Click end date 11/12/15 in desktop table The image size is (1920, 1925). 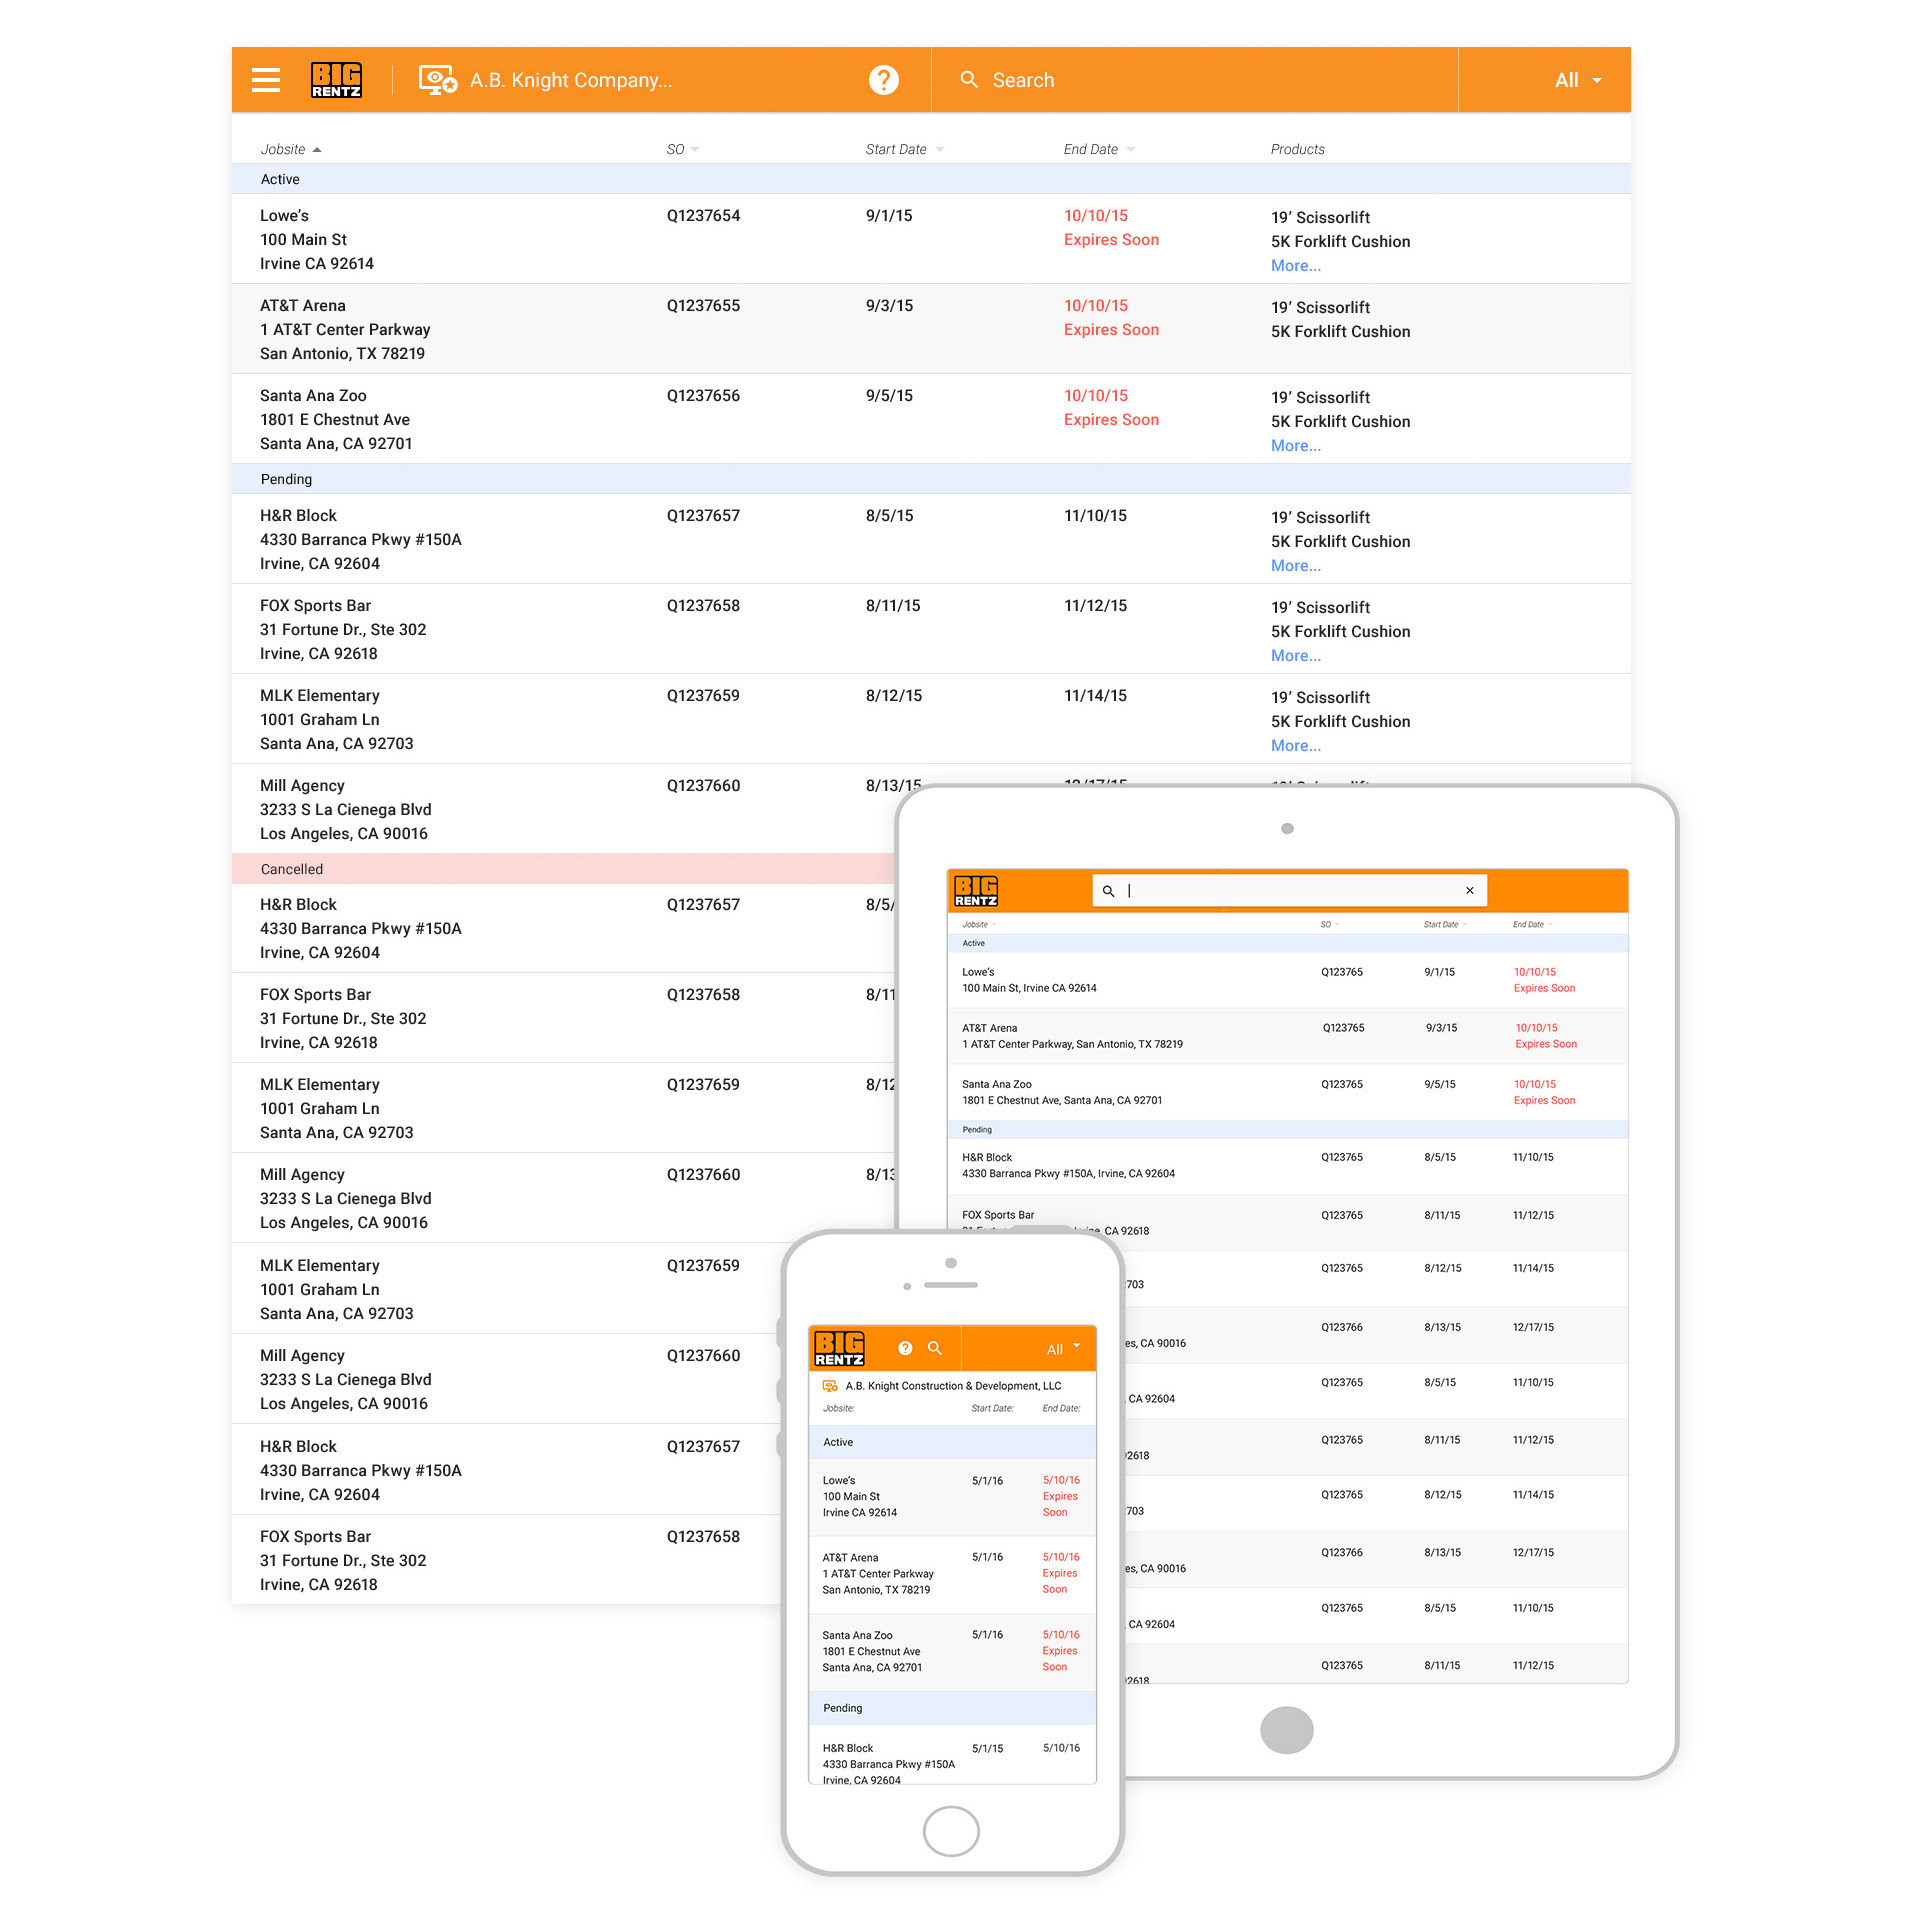(x=1095, y=606)
